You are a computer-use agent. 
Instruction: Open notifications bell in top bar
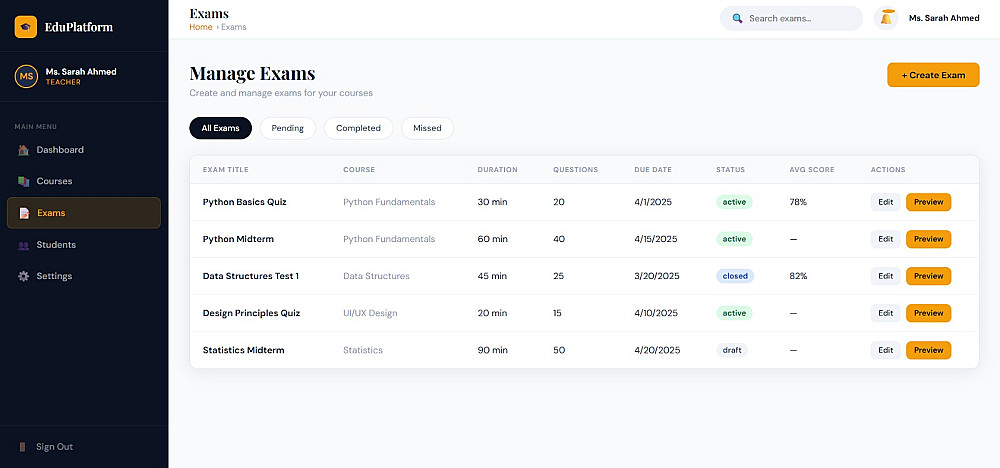coord(886,18)
